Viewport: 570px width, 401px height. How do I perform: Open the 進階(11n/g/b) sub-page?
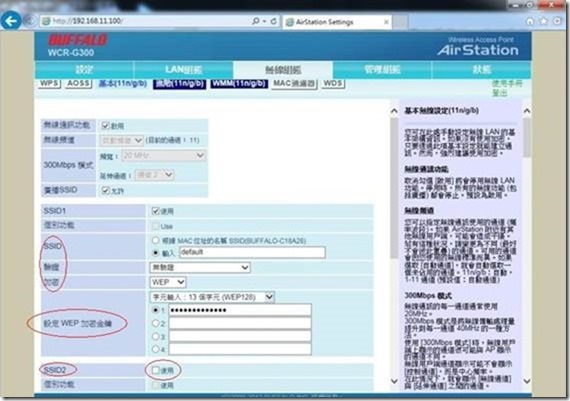(x=180, y=84)
